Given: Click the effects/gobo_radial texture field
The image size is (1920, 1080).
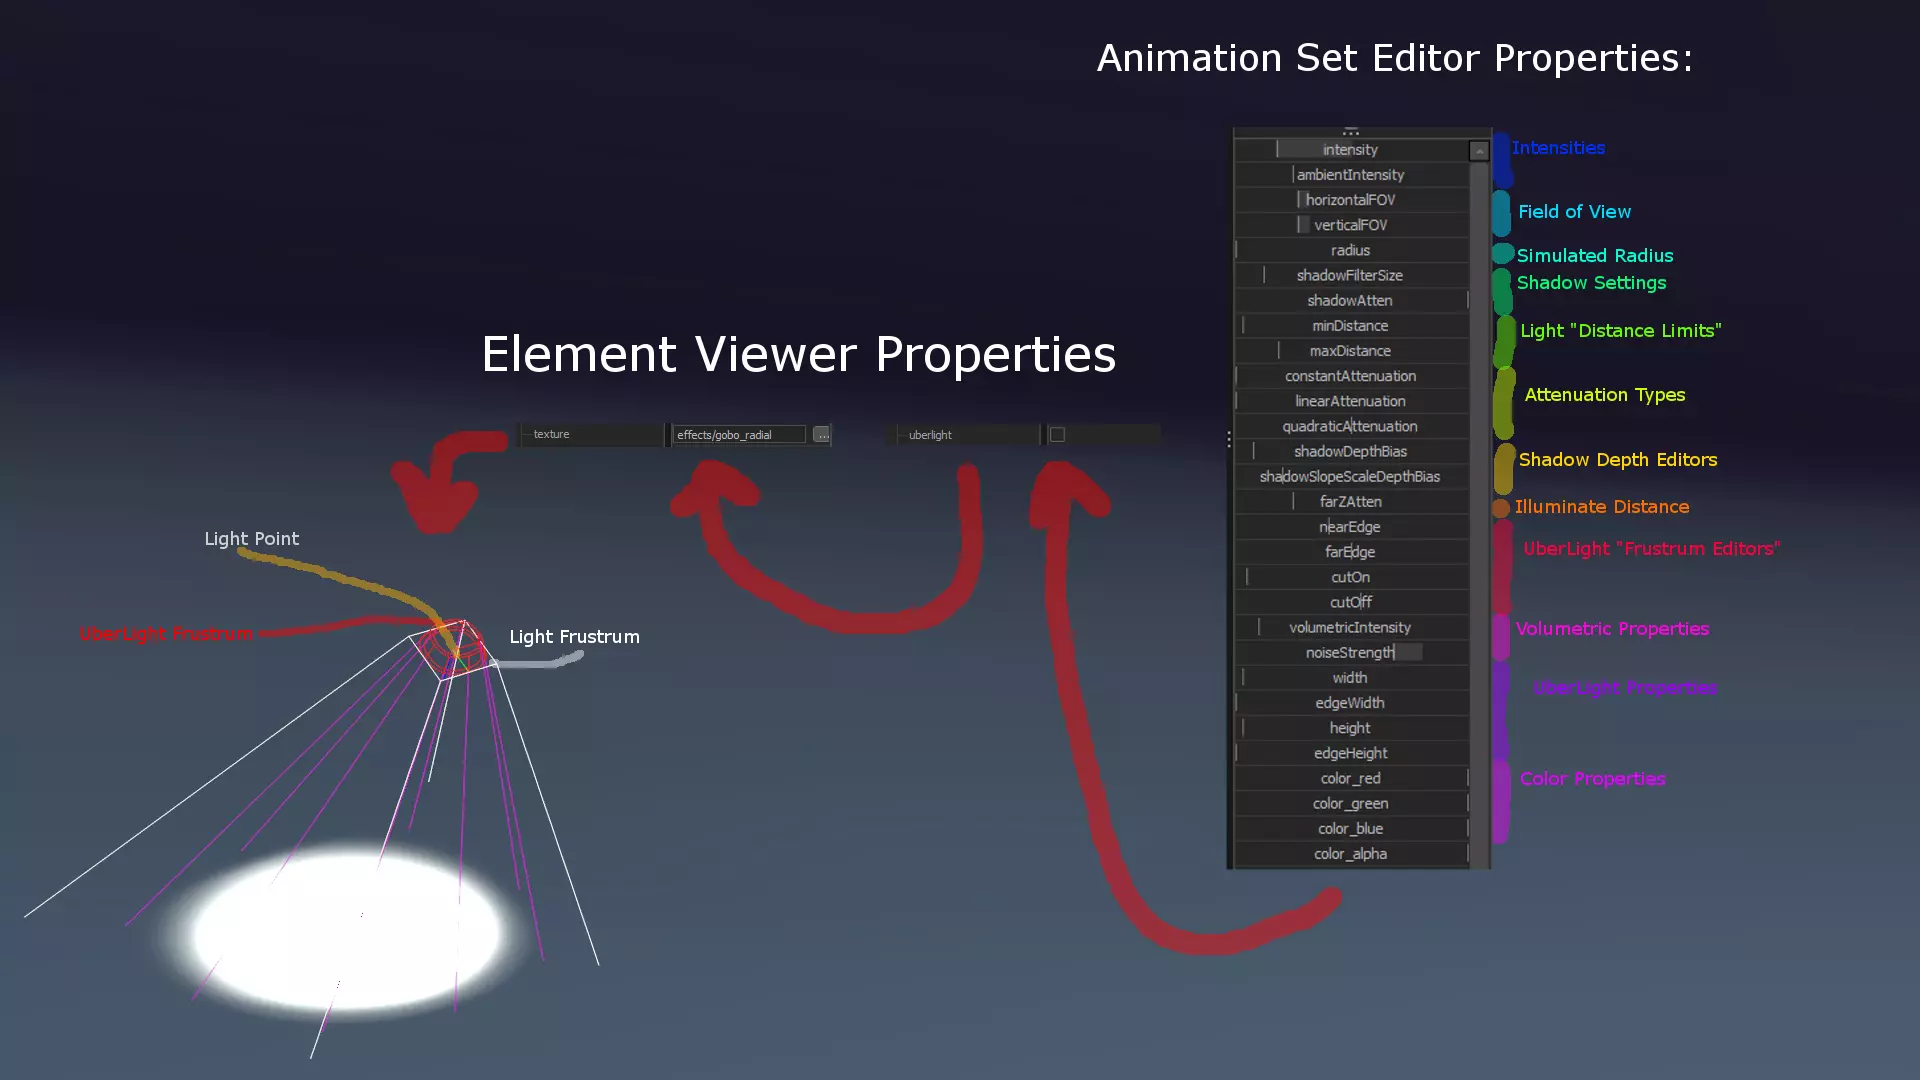Looking at the screenshot, I should tap(738, 435).
